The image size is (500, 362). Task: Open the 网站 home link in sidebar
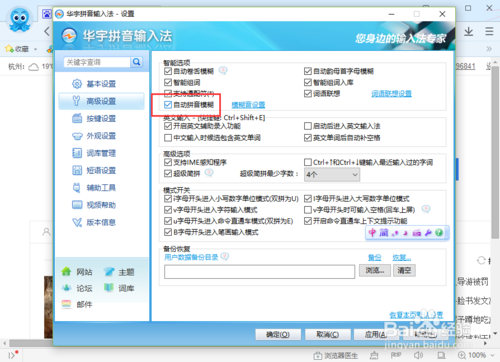(77, 272)
